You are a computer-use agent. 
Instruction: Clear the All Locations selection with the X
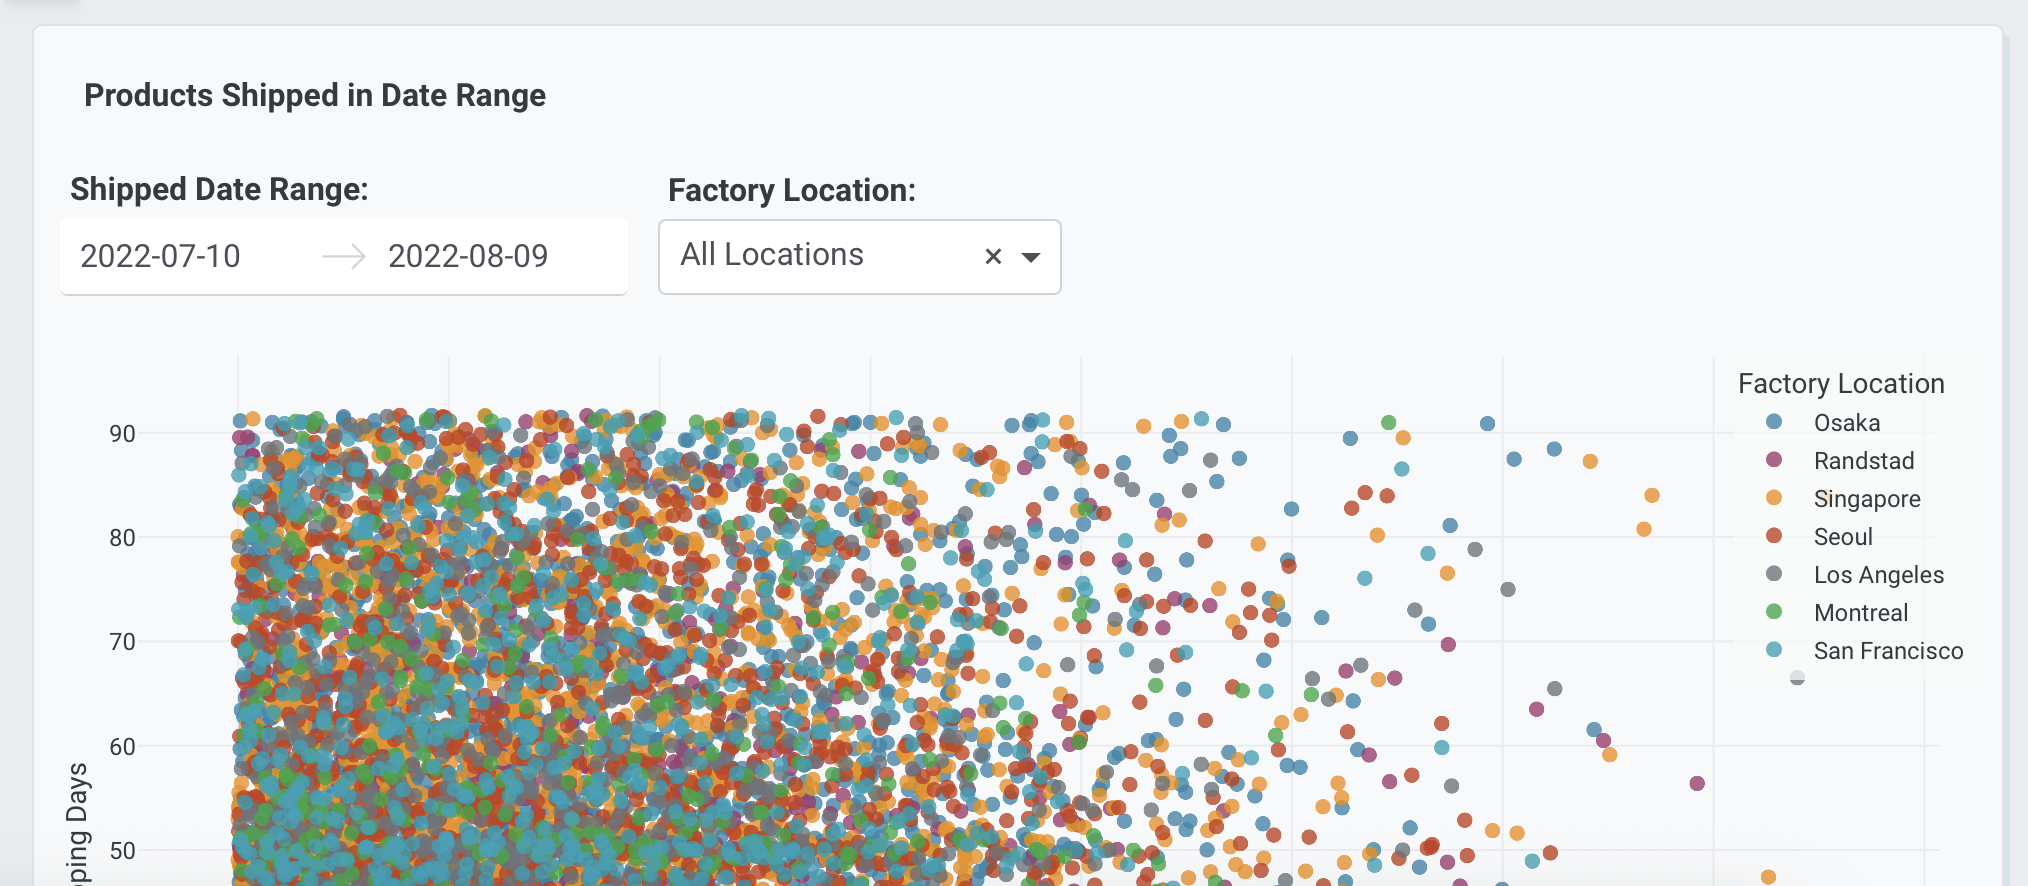993,257
